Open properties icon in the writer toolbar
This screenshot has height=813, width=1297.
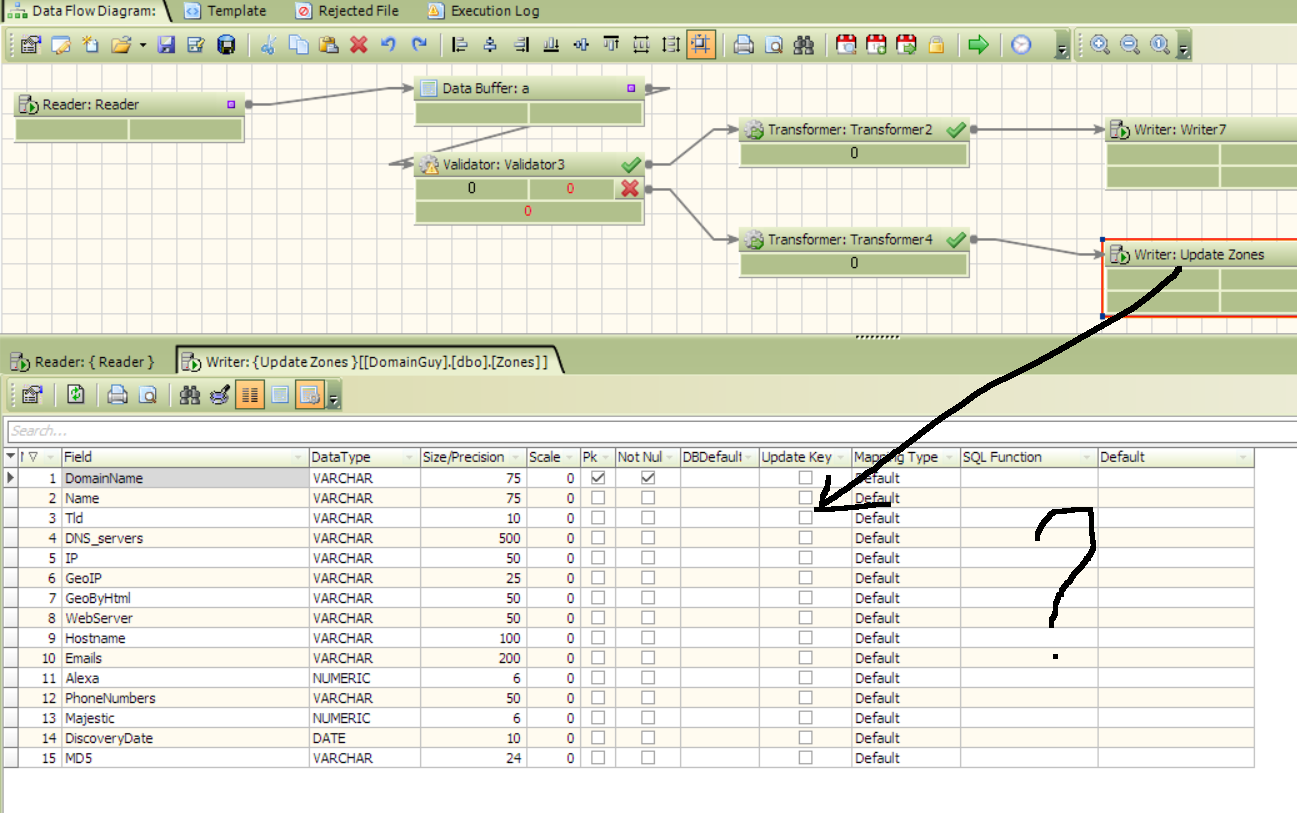(31, 395)
